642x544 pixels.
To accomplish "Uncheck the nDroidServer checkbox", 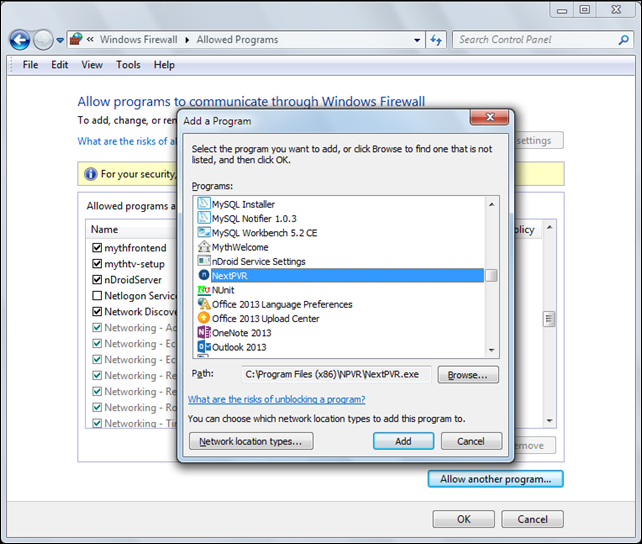I will point(97,279).
